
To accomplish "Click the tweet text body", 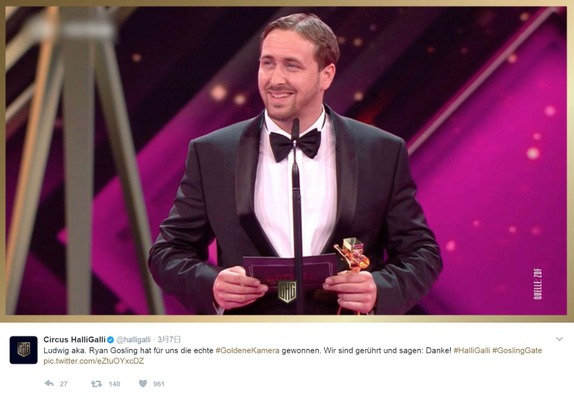I will (x=292, y=355).
